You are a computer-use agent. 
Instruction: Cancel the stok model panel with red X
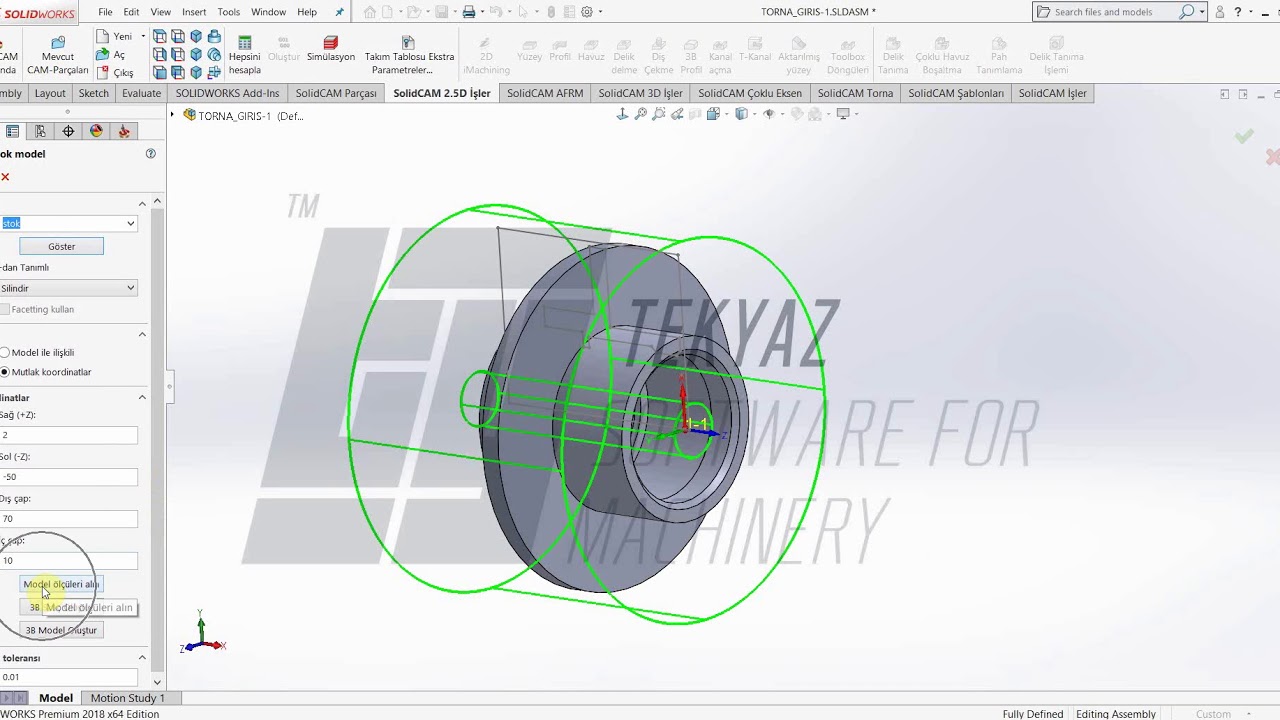(5, 177)
